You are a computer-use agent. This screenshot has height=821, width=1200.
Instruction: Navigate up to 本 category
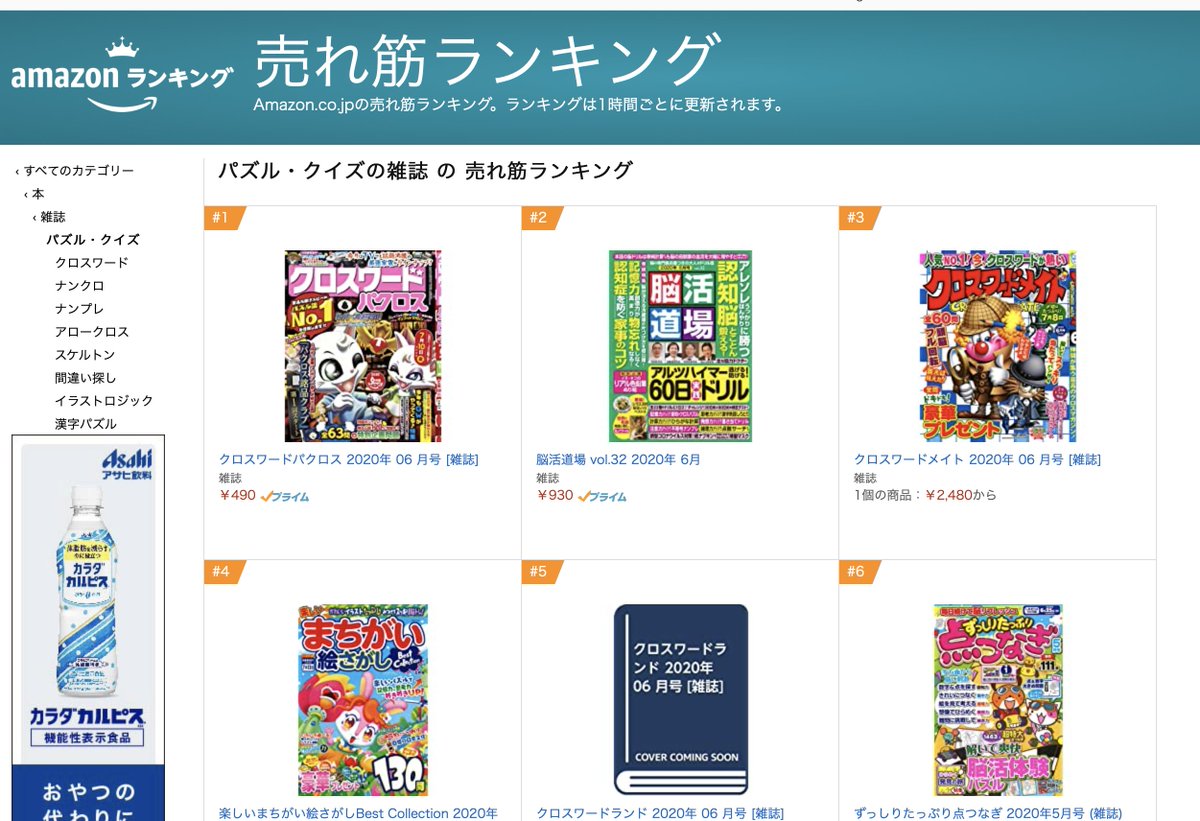pyautogui.click(x=38, y=194)
